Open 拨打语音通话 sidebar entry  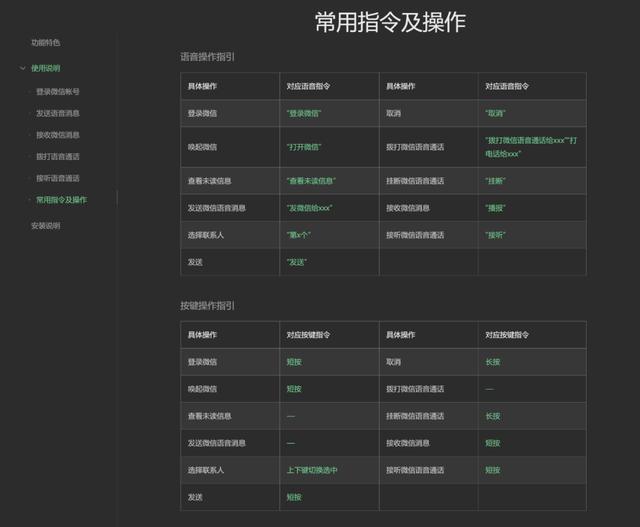coord(58,156)
